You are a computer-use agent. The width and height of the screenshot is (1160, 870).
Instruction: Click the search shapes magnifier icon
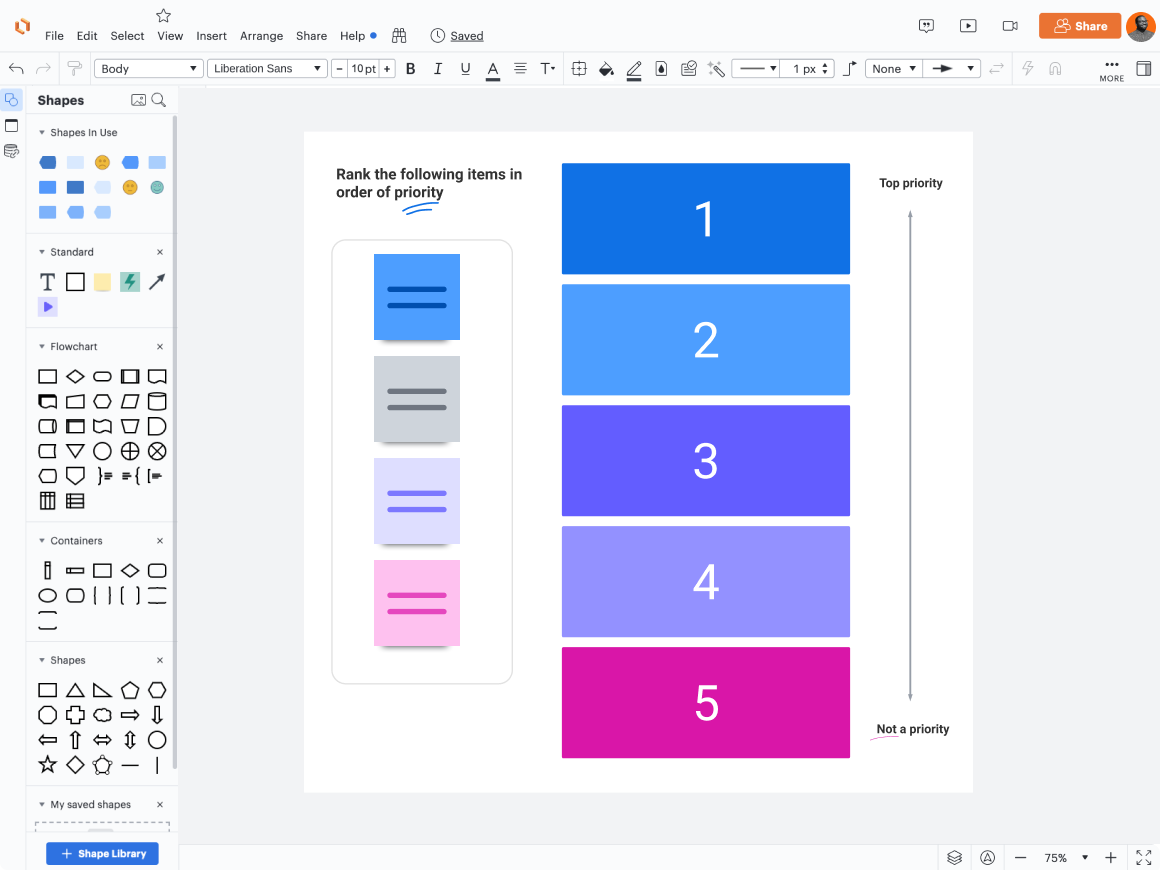click(x=158, y=100)
